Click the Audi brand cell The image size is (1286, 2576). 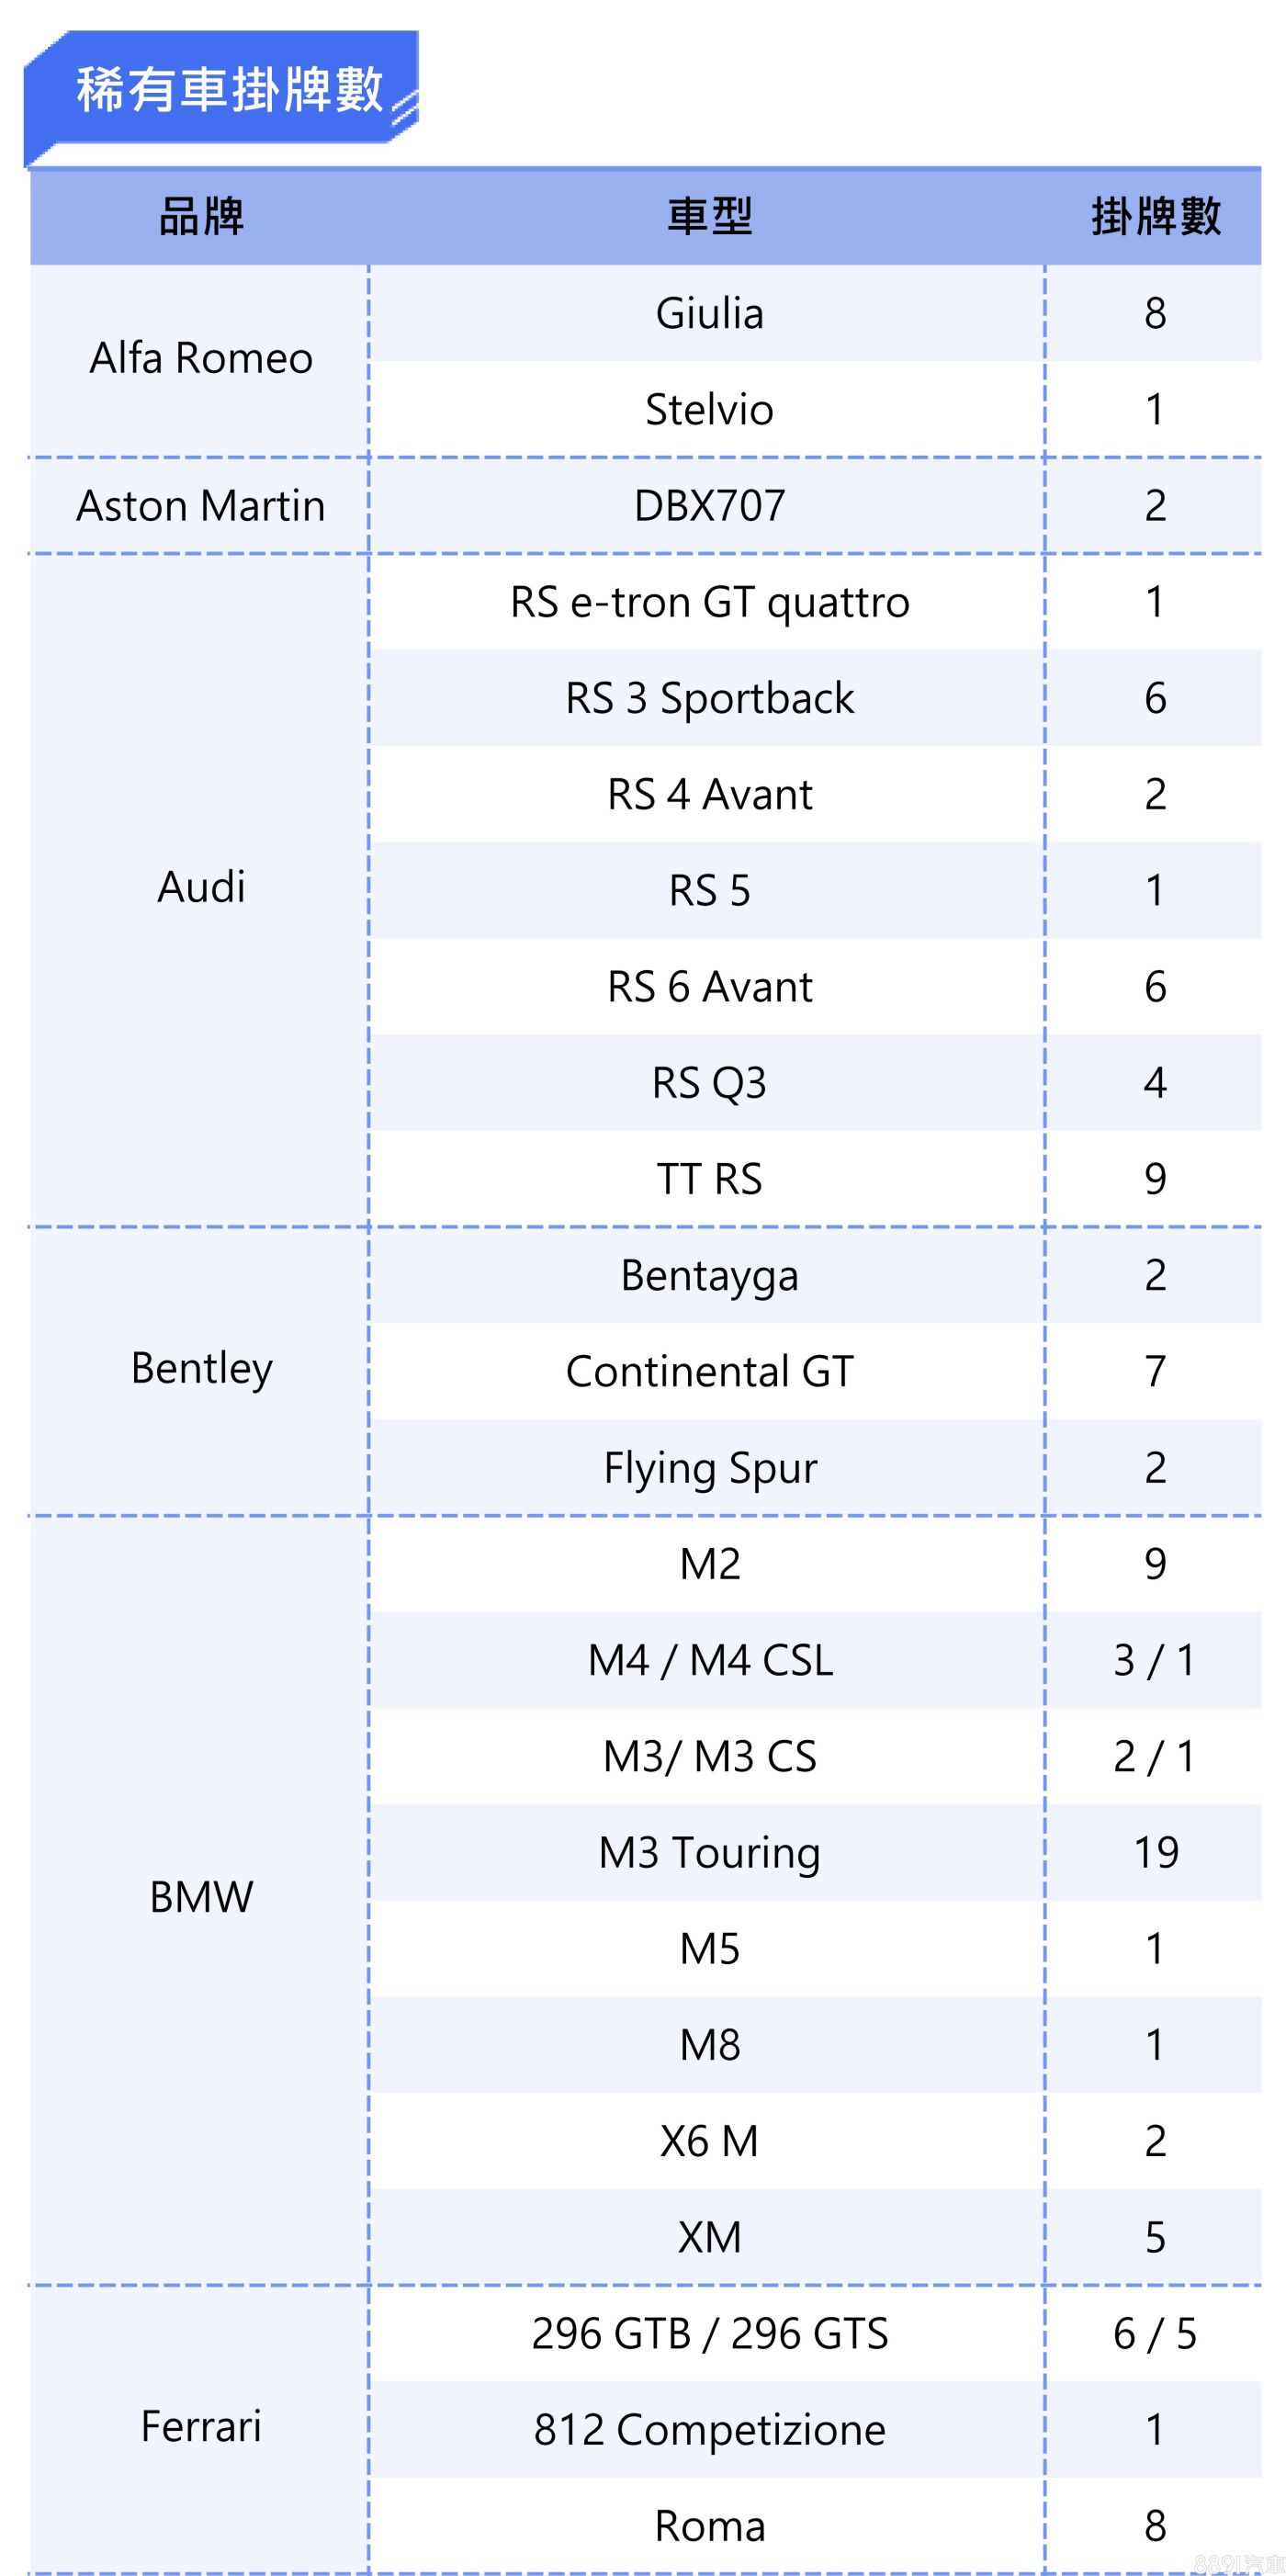tap(201, 887)
